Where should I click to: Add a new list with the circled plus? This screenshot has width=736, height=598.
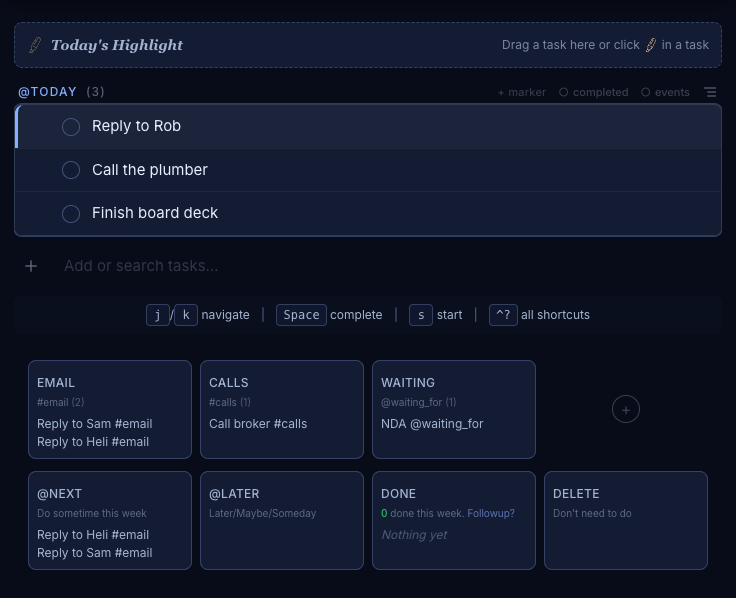(x=626, y=410)
